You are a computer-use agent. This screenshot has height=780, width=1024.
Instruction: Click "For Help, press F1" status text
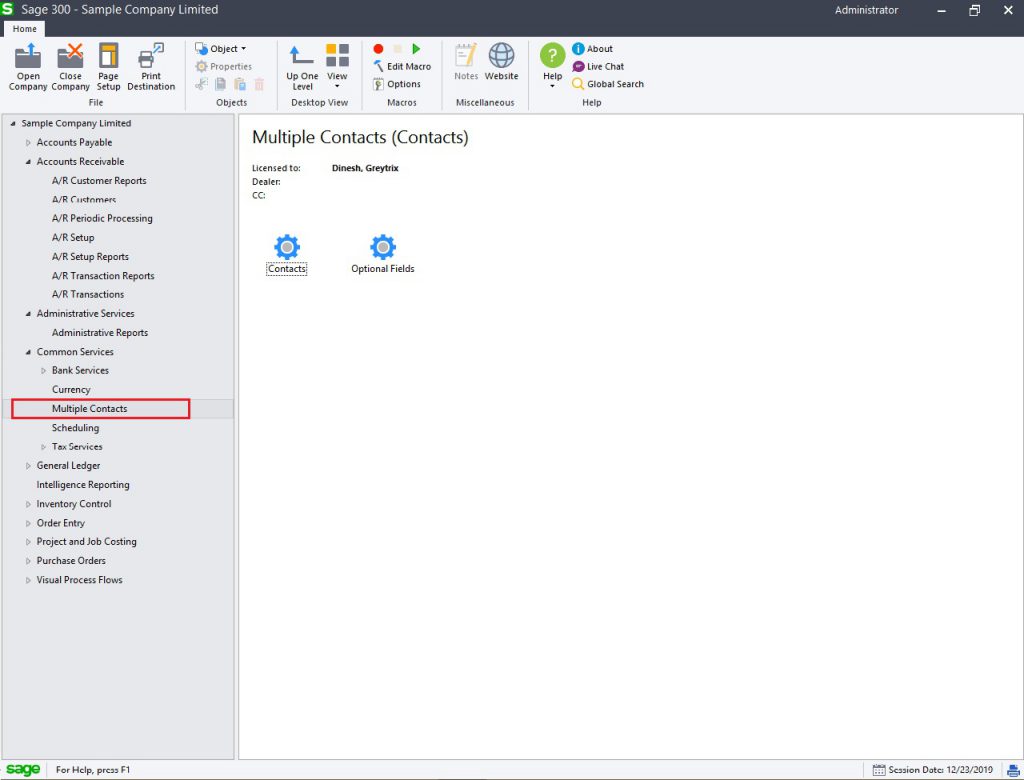(93, 770)
